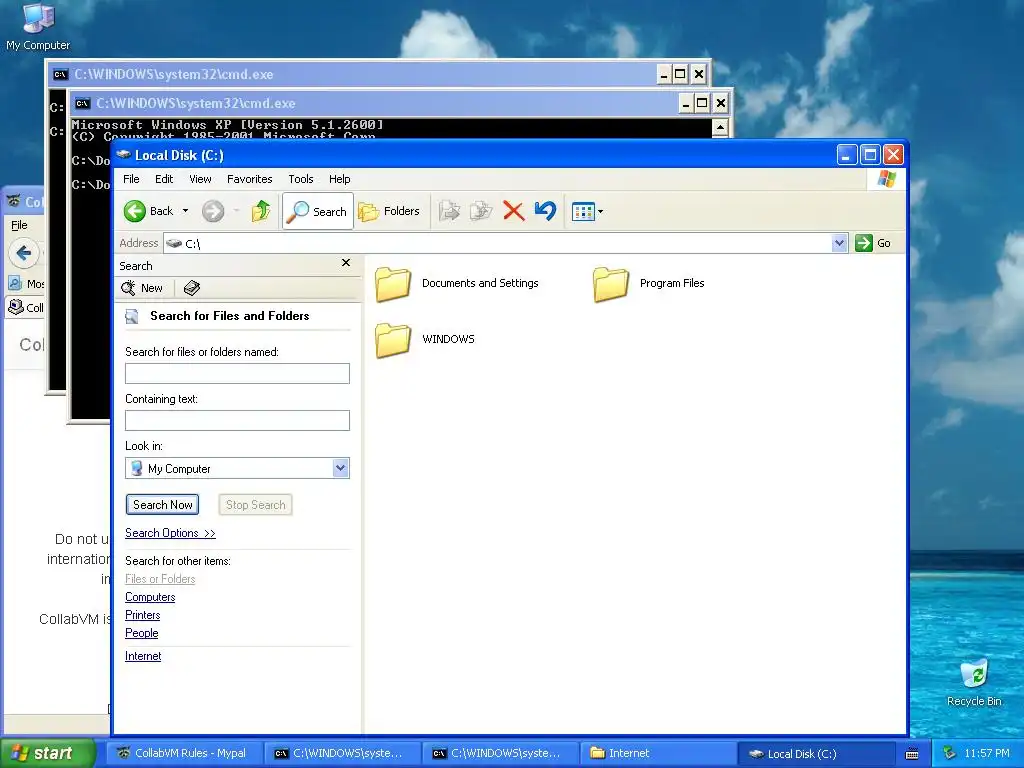Toggle the Folders pane button
Image resolution: width=1024 pixels, height=768 pixels.
[389, 211]
